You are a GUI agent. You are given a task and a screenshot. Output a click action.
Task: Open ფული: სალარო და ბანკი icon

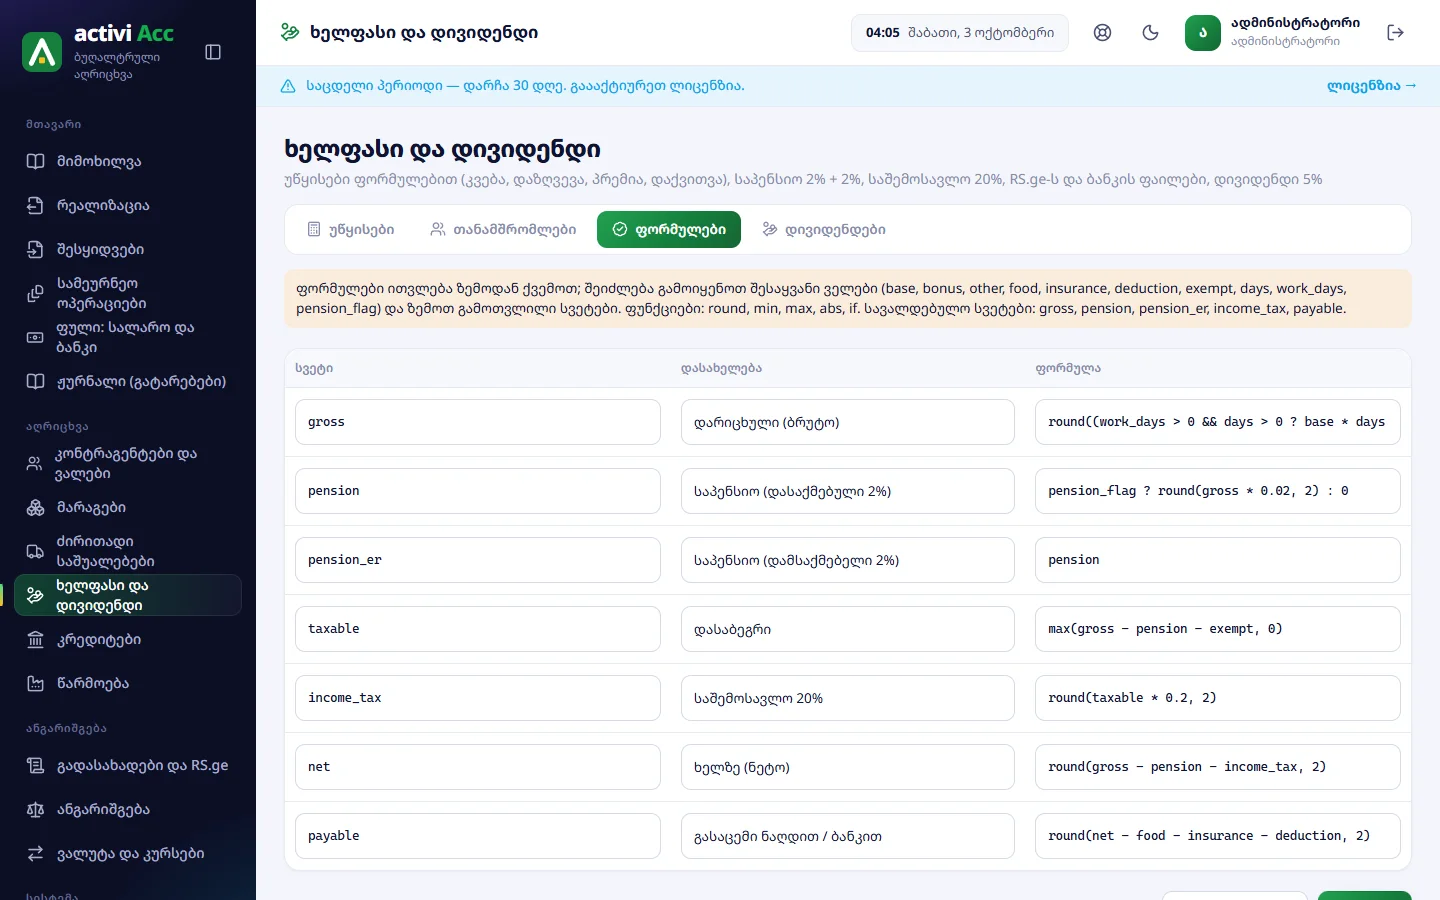click(35, 337)
